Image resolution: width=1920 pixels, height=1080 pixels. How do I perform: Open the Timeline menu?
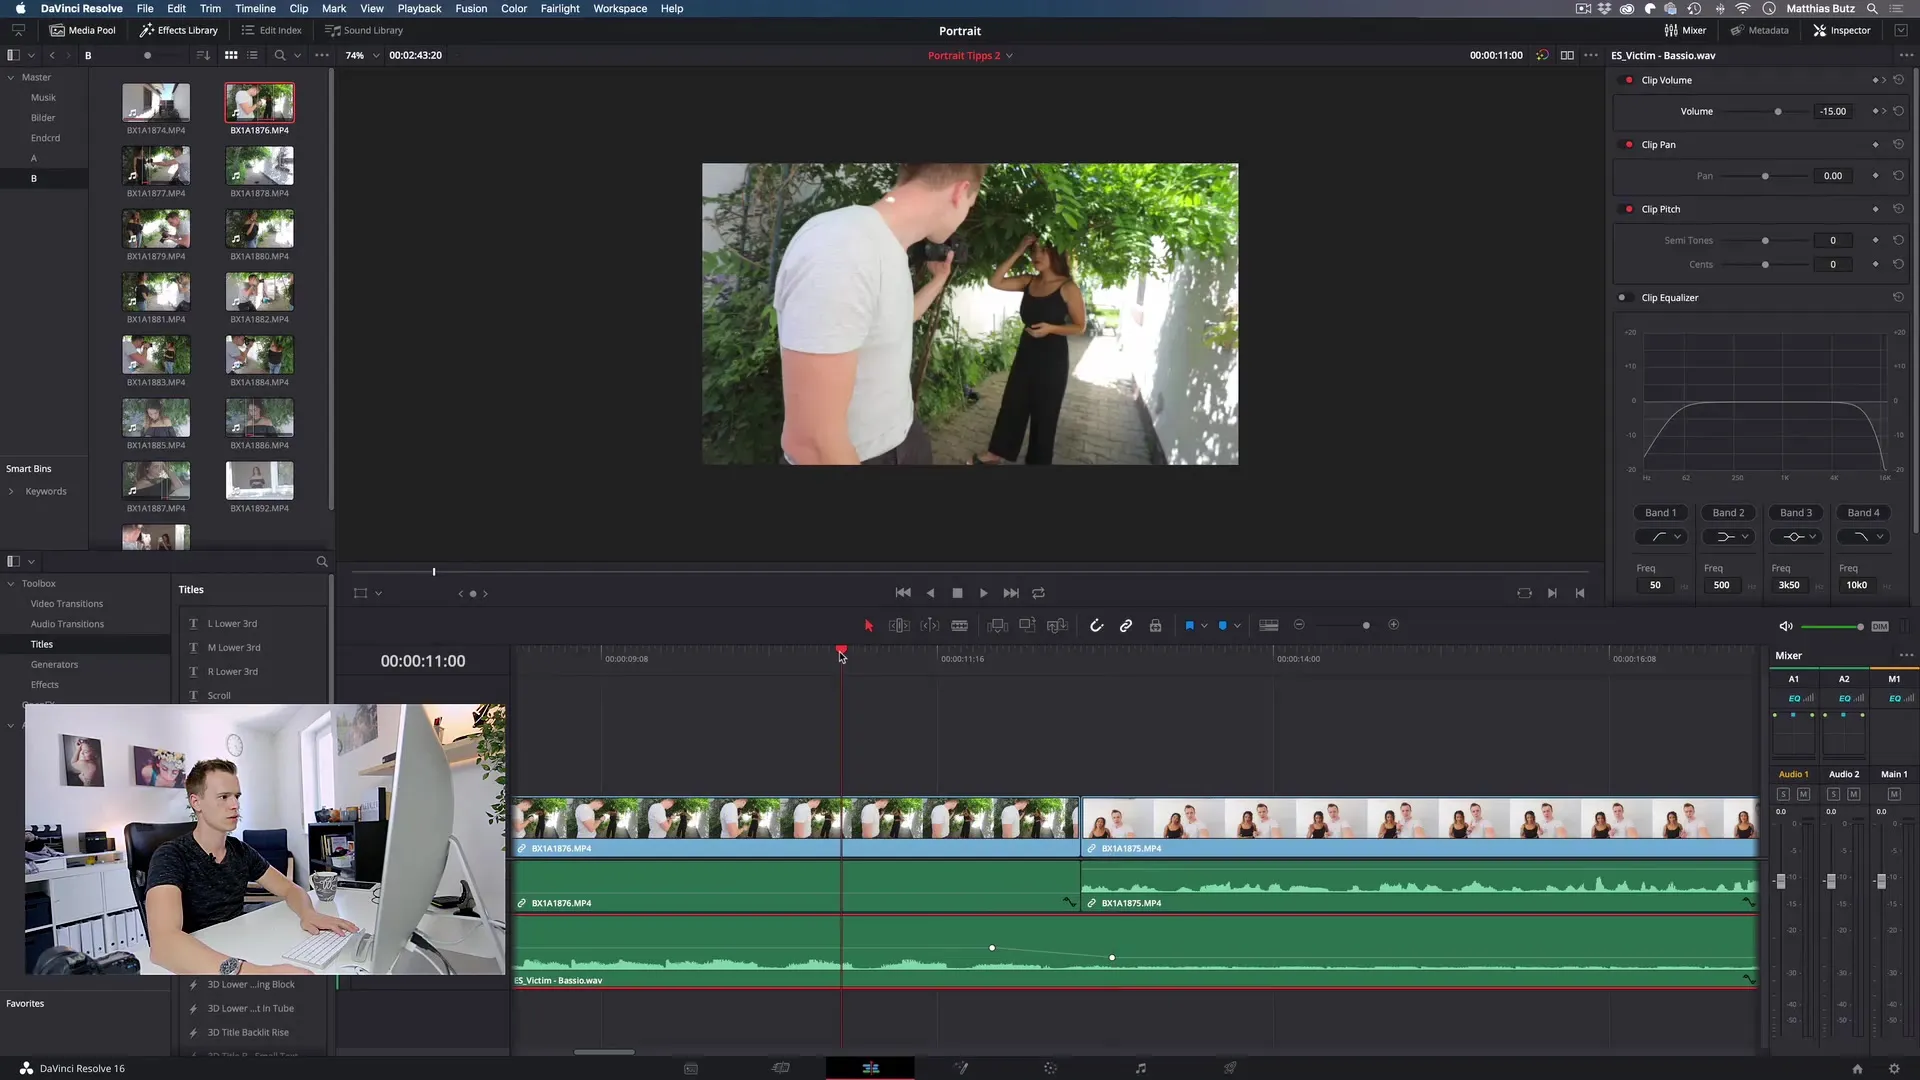255,9
